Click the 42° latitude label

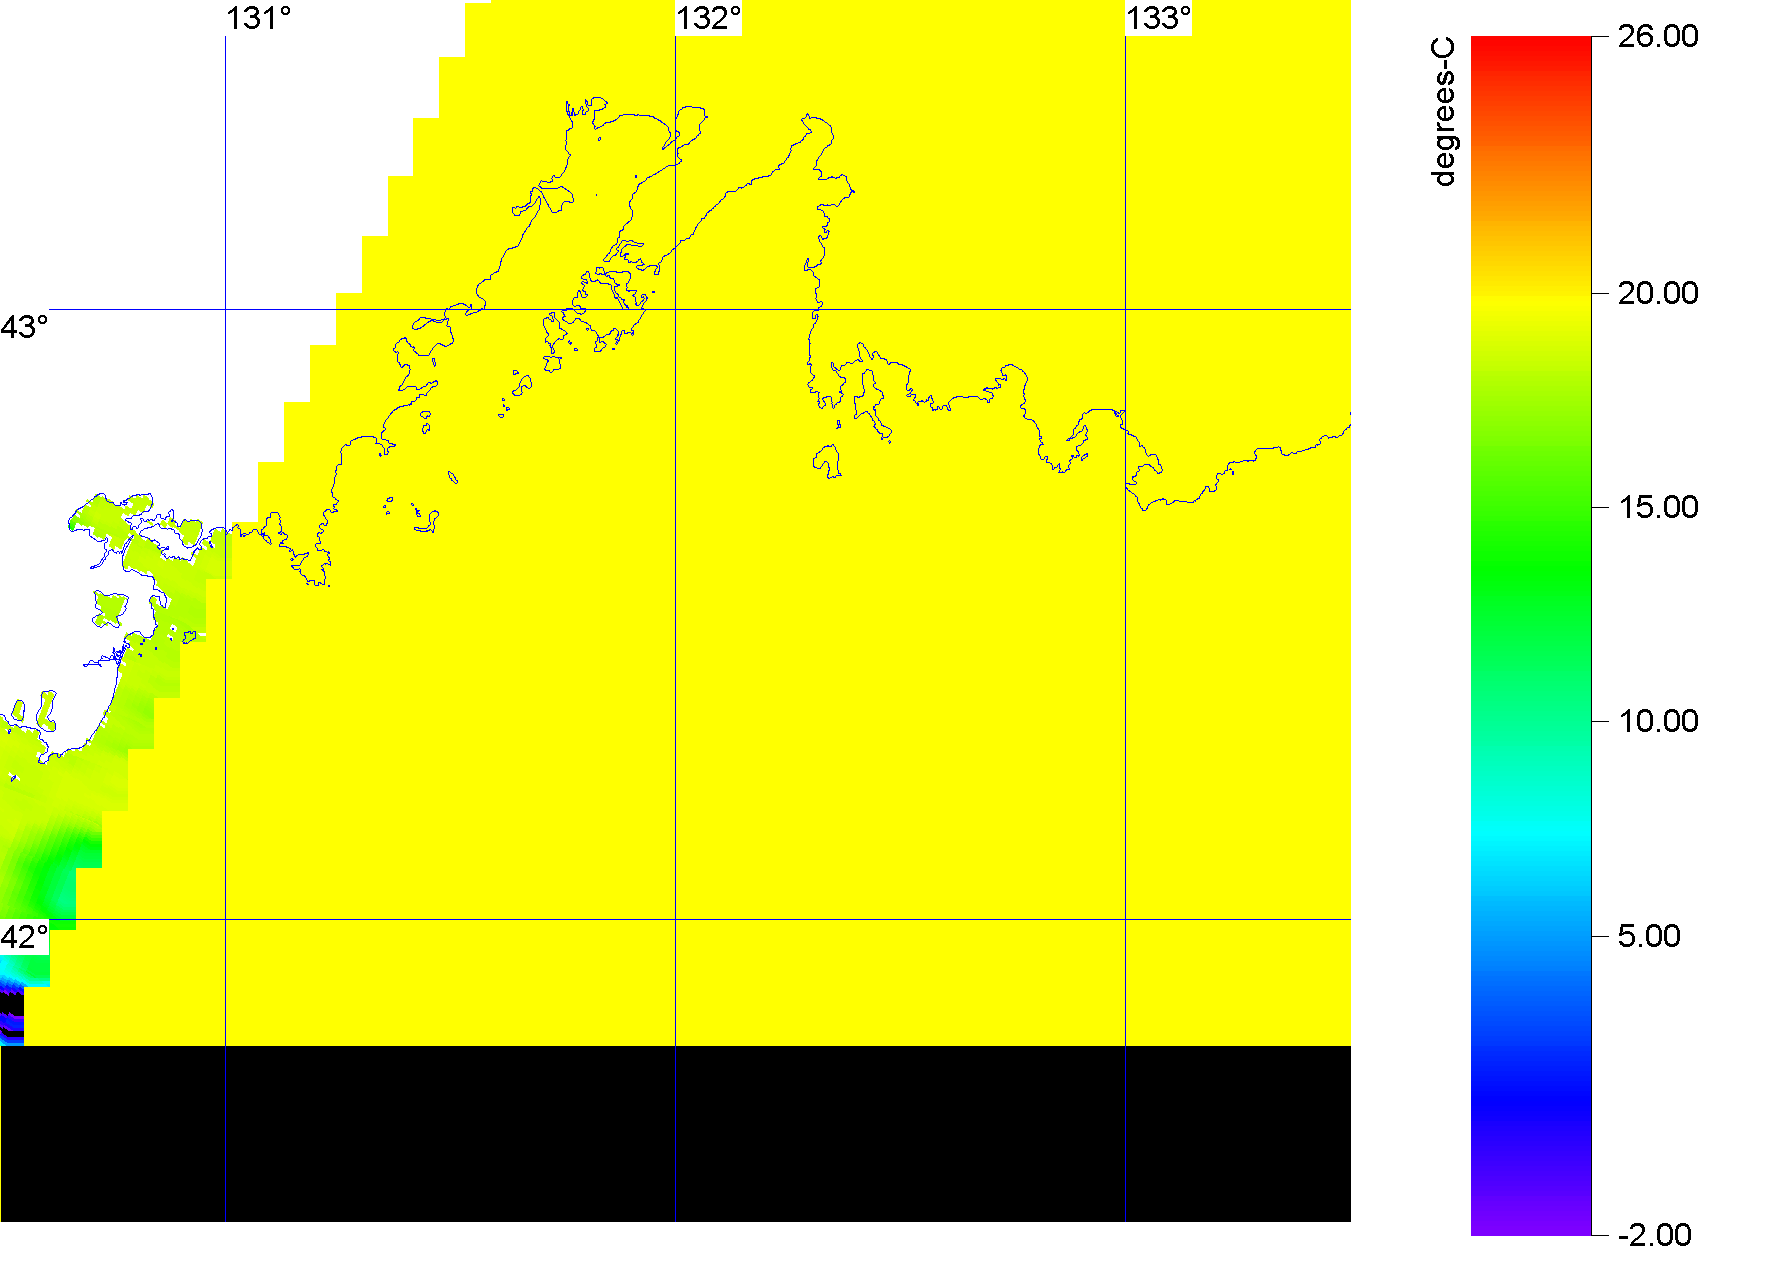coord(24,937)
